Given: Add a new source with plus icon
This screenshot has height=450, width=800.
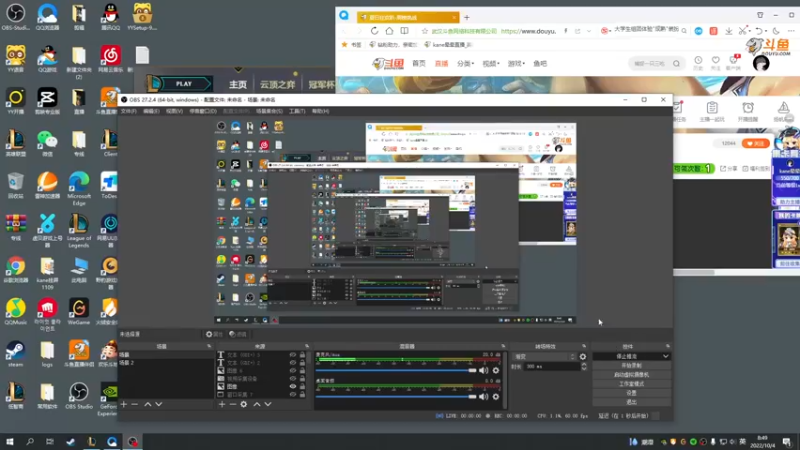Looking at the screenshot, I should coord(221,404).
